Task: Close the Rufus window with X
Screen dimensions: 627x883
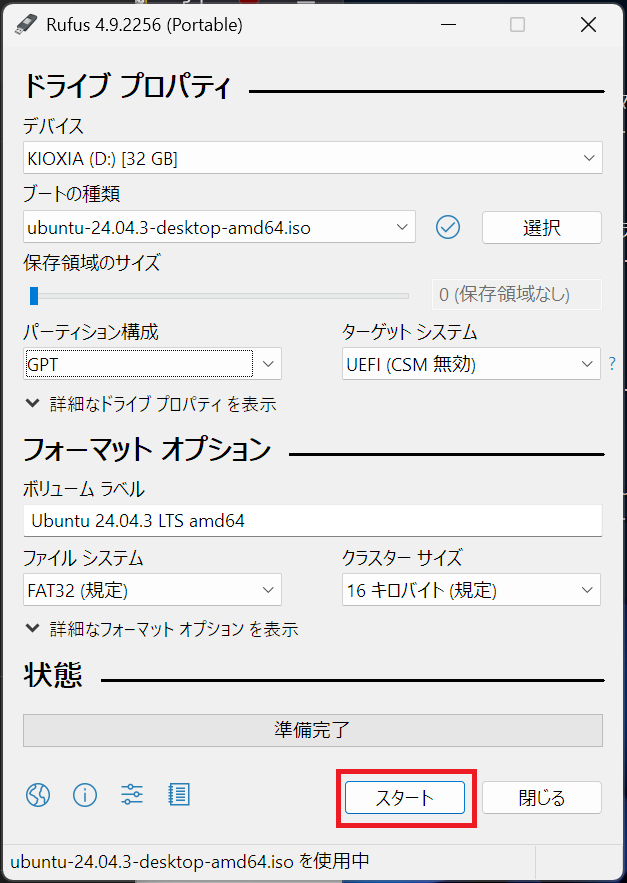Action: click(588, 25)
